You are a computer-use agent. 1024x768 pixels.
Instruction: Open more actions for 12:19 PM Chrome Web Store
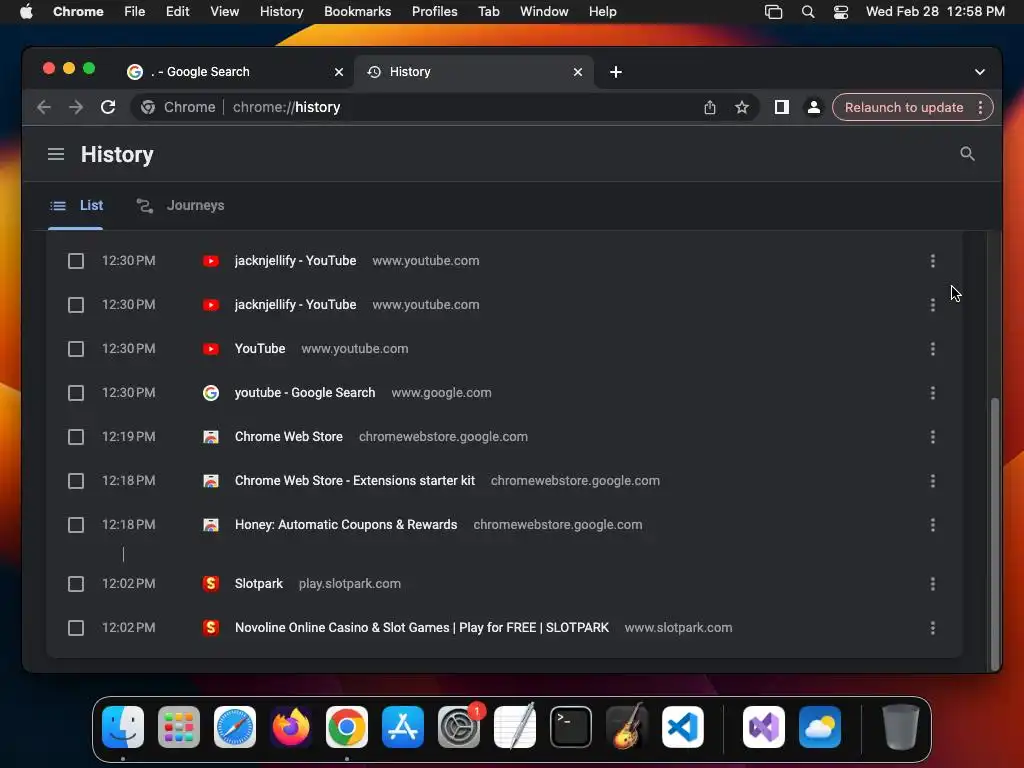pos(933,437)
